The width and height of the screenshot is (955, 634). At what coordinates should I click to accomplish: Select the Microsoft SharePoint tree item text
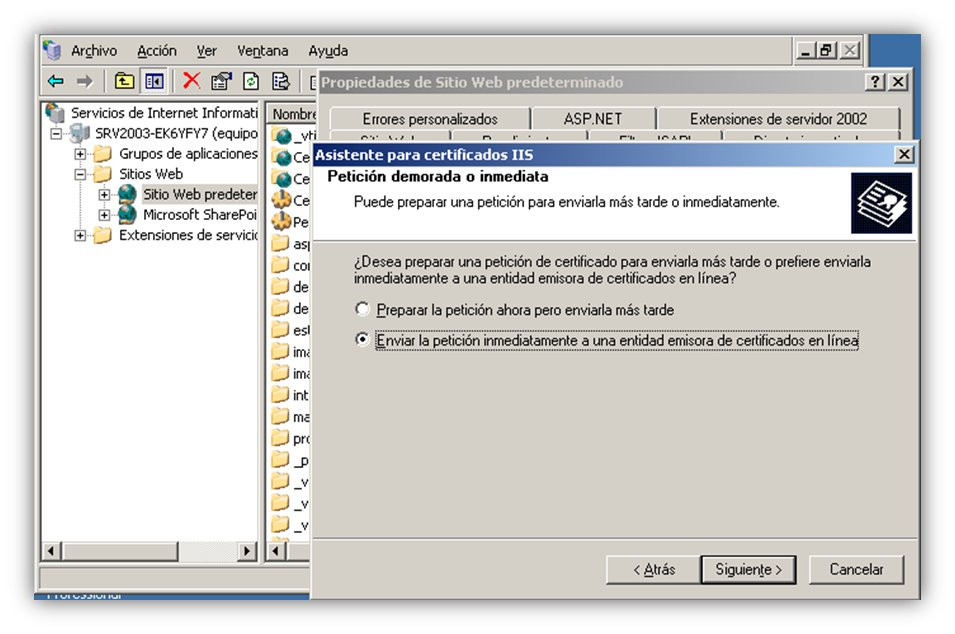(200, 214)
